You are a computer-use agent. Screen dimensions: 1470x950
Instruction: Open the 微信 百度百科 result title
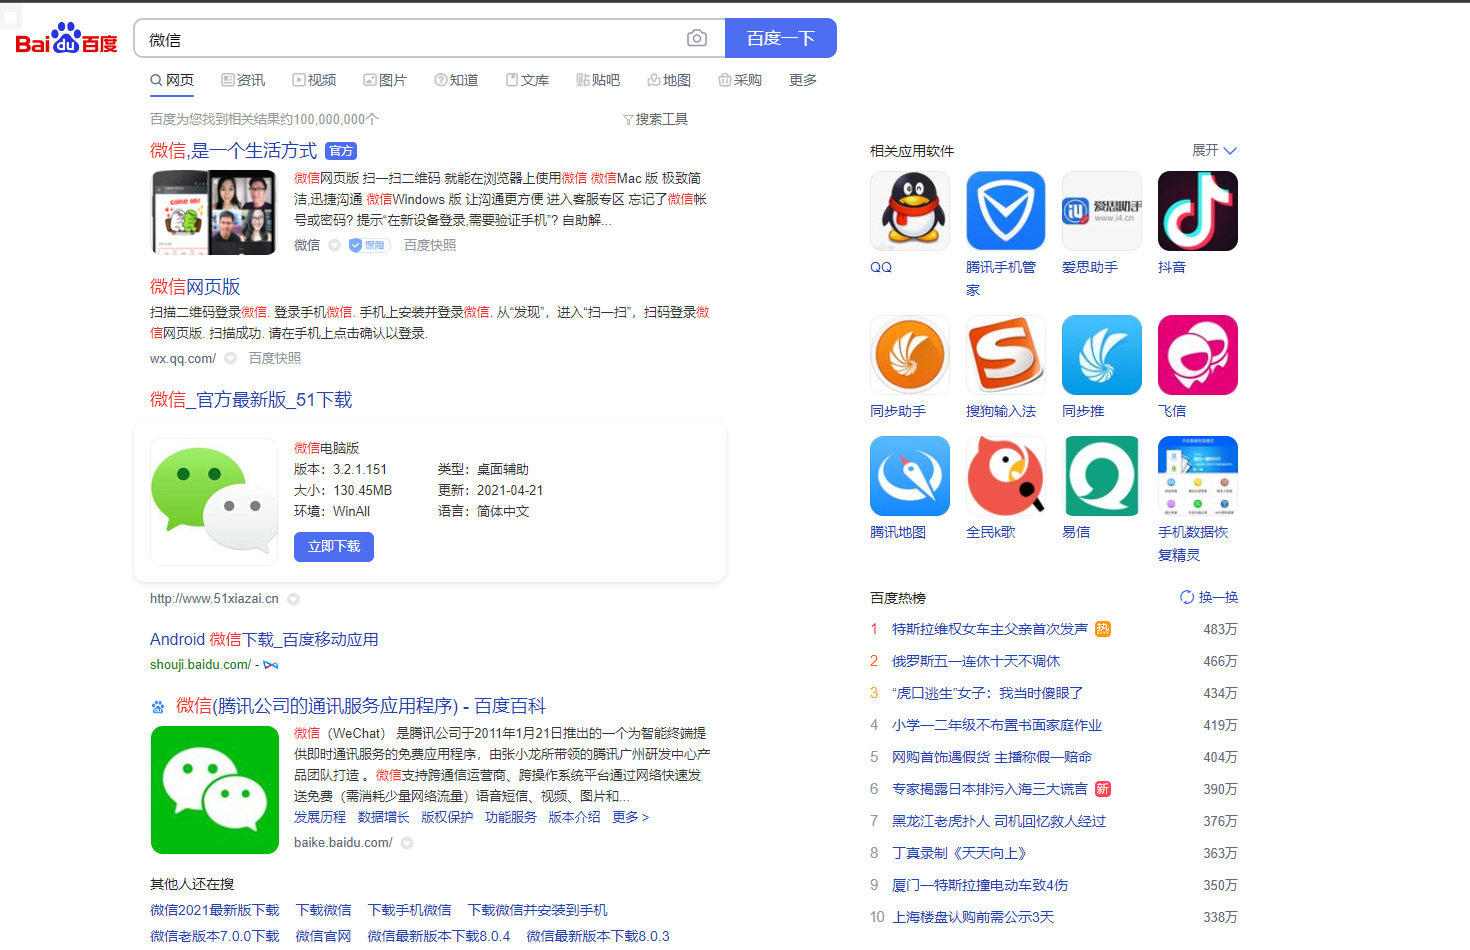coord(361,706)
